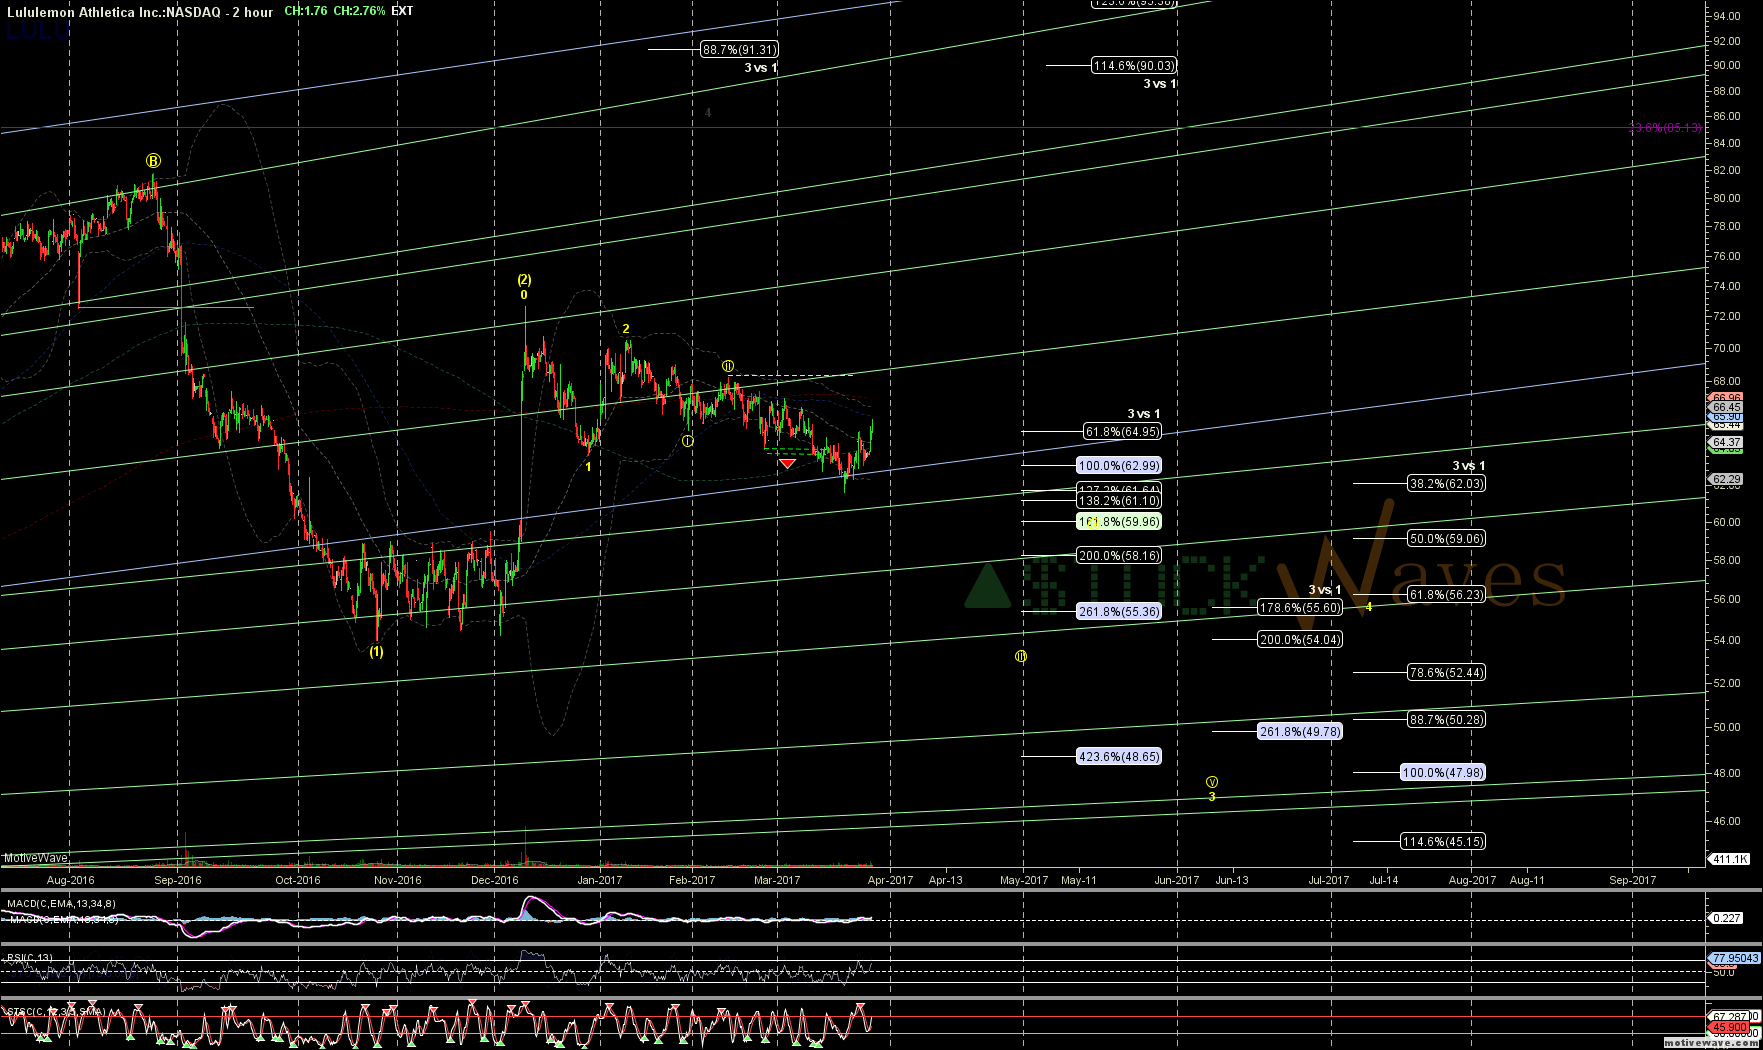
Task: Click the 411.1K volume tag
Action: click(x=1729, y=859)
